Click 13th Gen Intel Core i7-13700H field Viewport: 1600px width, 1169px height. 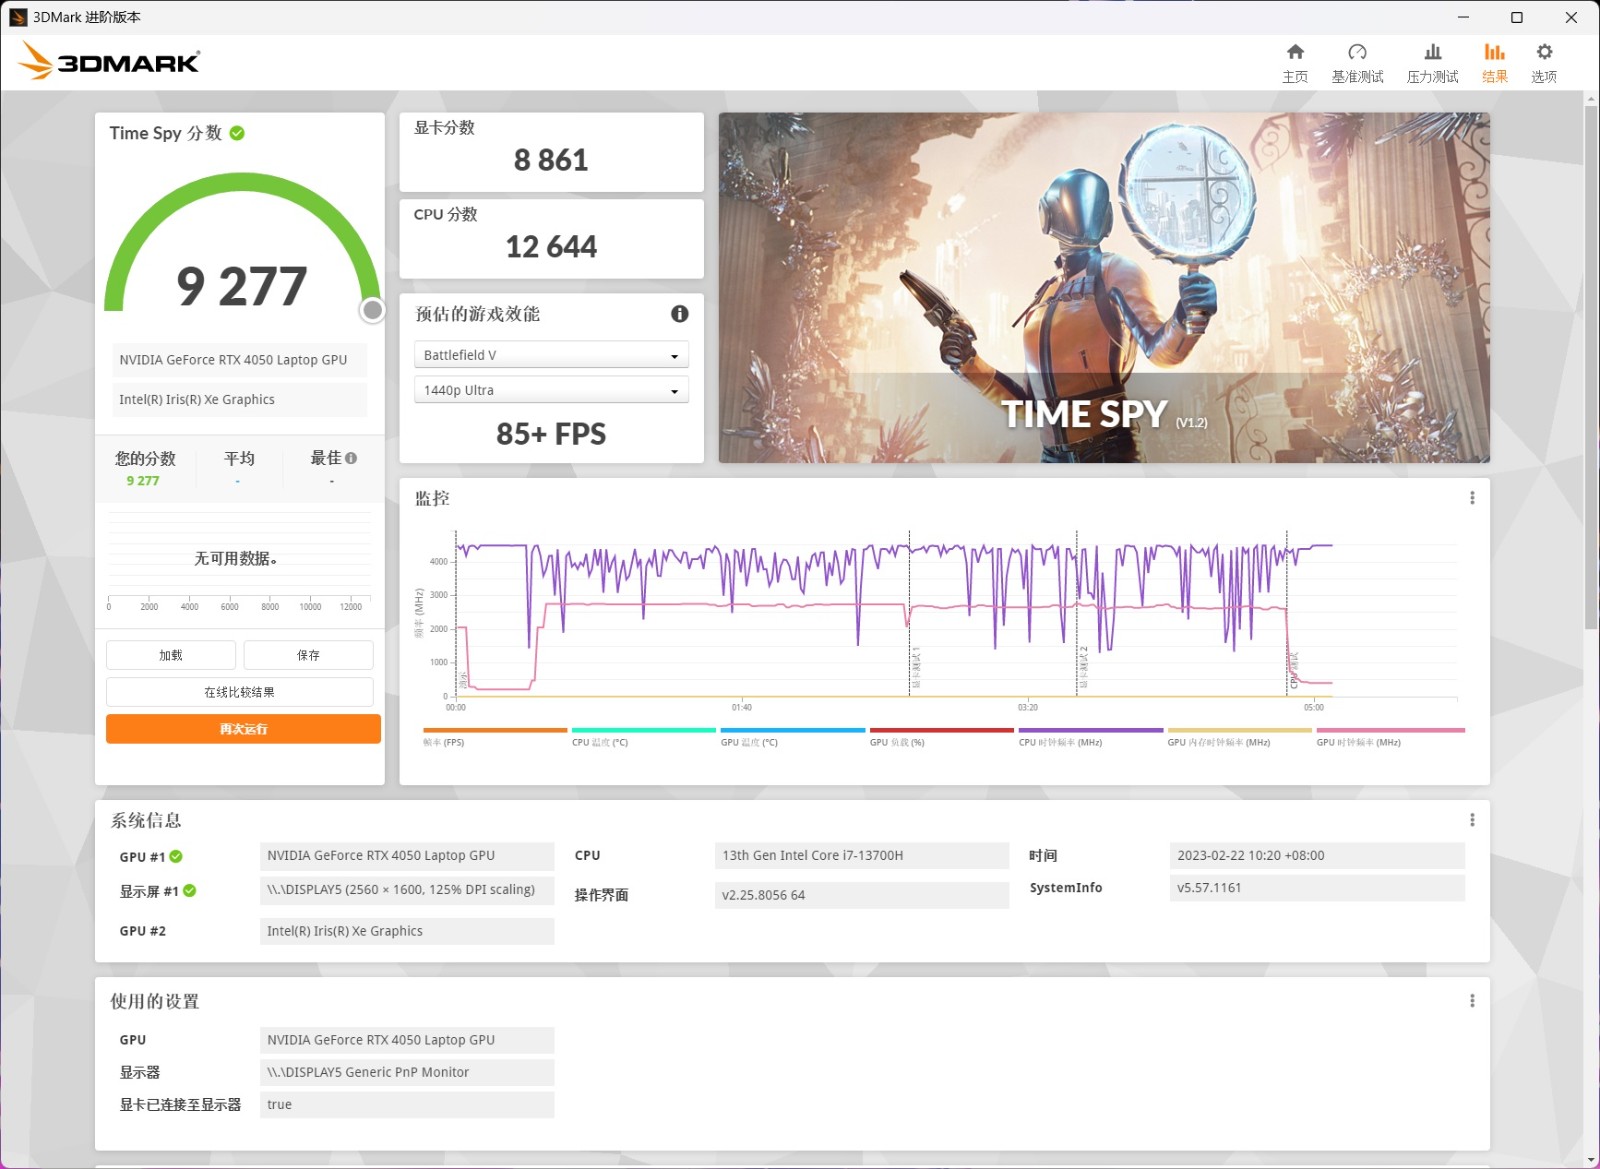coord(862,855)
